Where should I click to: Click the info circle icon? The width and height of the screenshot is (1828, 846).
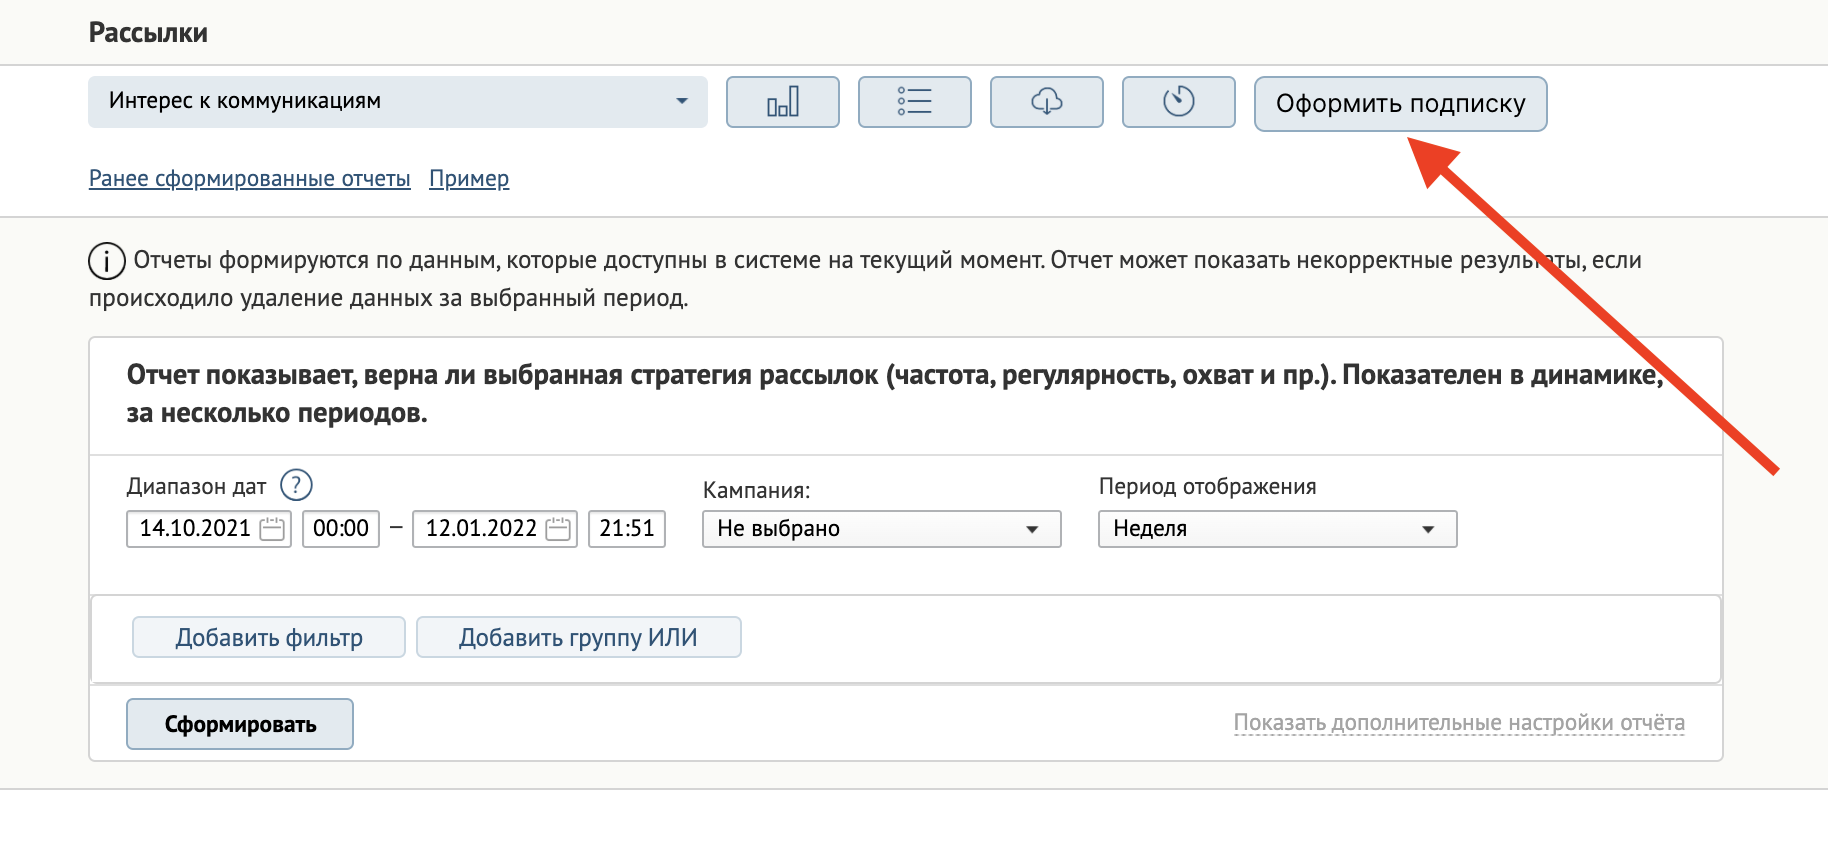(107, 261)
